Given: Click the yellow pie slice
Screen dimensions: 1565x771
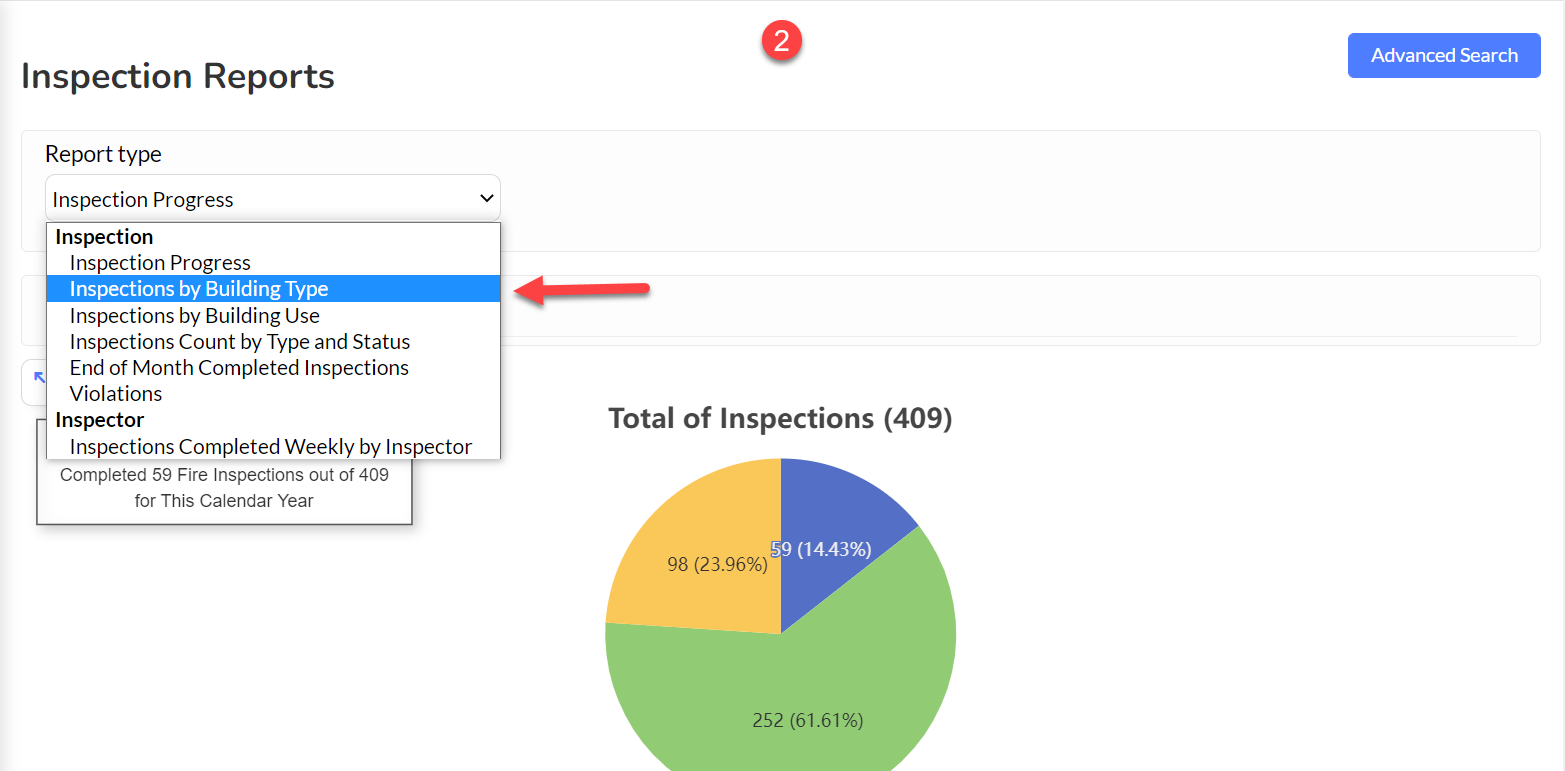Looking at the screenshot, I should 700,560.
